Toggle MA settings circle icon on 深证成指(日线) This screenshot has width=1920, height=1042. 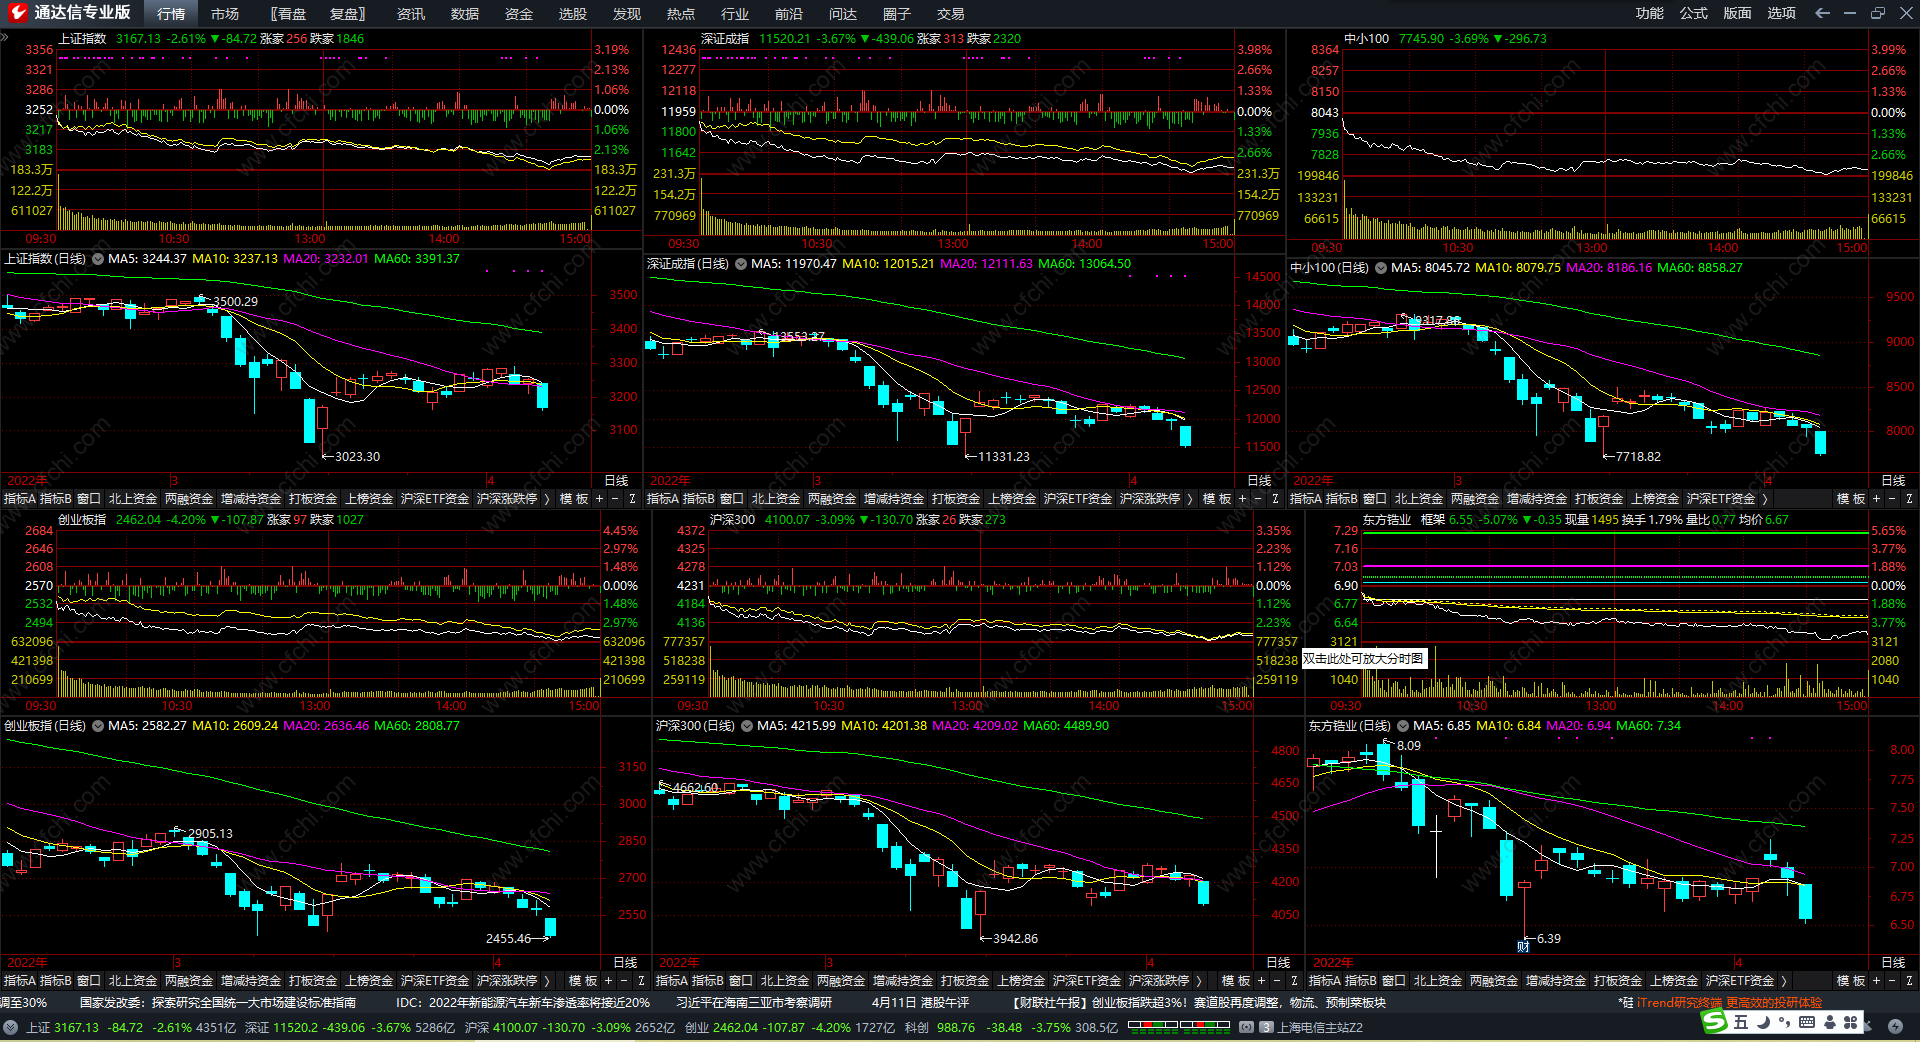[x=741, y=264]
